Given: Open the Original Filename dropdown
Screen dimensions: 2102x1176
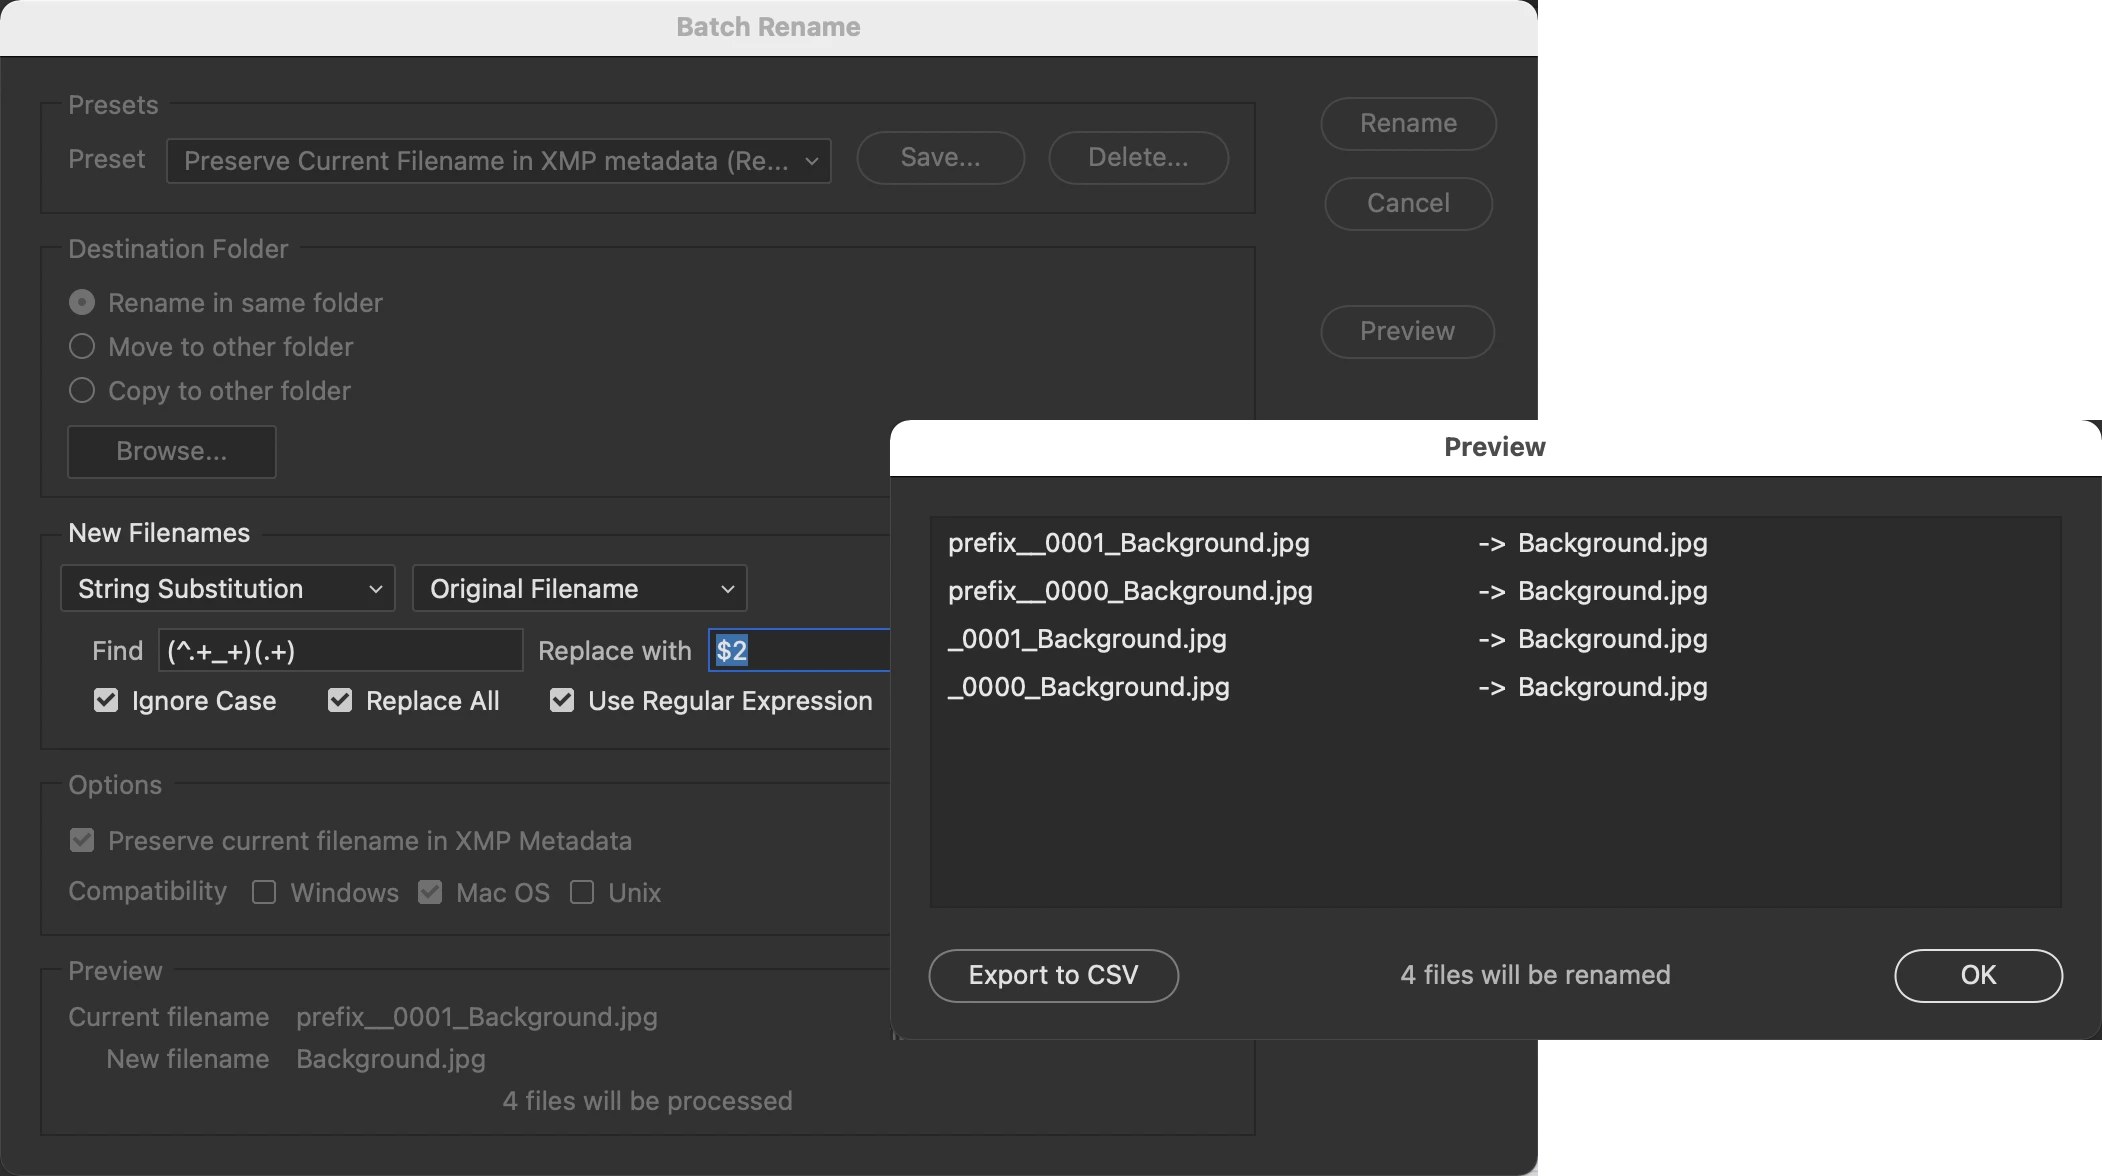Looking at the screenshot, I should [x=580, y=589].
